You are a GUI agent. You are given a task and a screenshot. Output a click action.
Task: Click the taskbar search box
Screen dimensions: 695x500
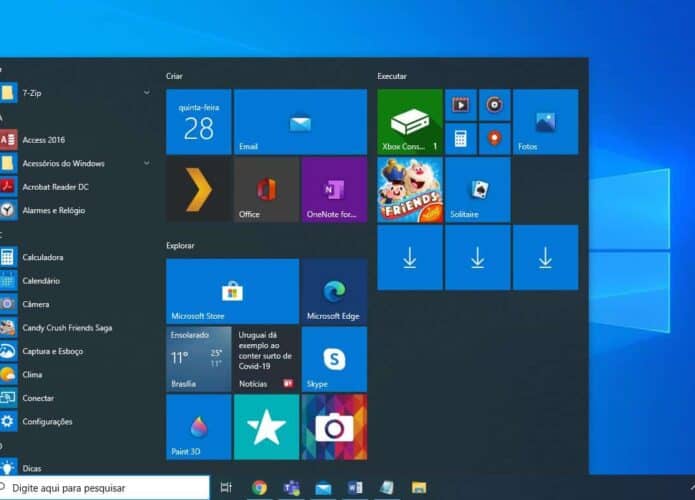coord(104,488)
